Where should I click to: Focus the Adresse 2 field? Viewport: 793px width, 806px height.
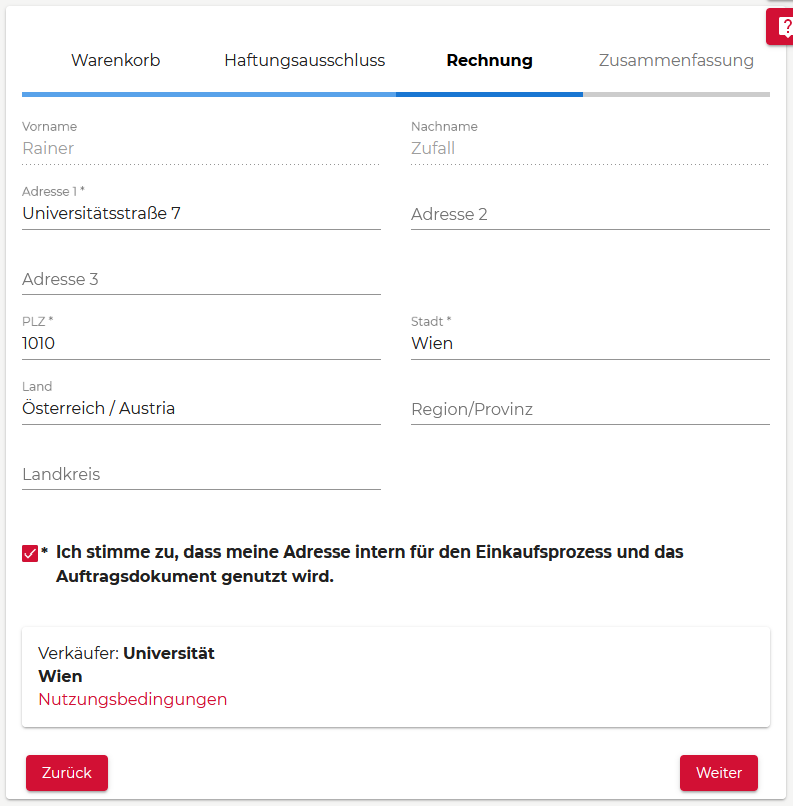pyautogui.click(x=590, y=214)
